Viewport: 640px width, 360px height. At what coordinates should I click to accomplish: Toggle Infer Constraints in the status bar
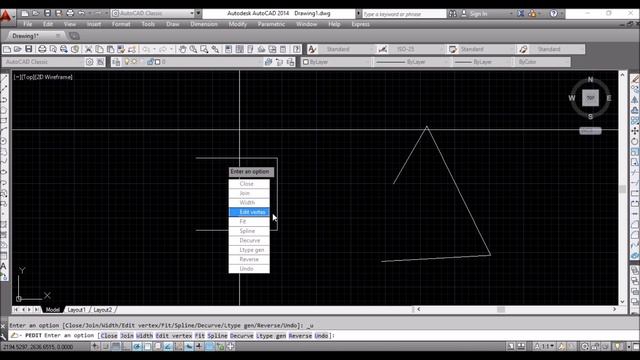click(x=95, y=347)
